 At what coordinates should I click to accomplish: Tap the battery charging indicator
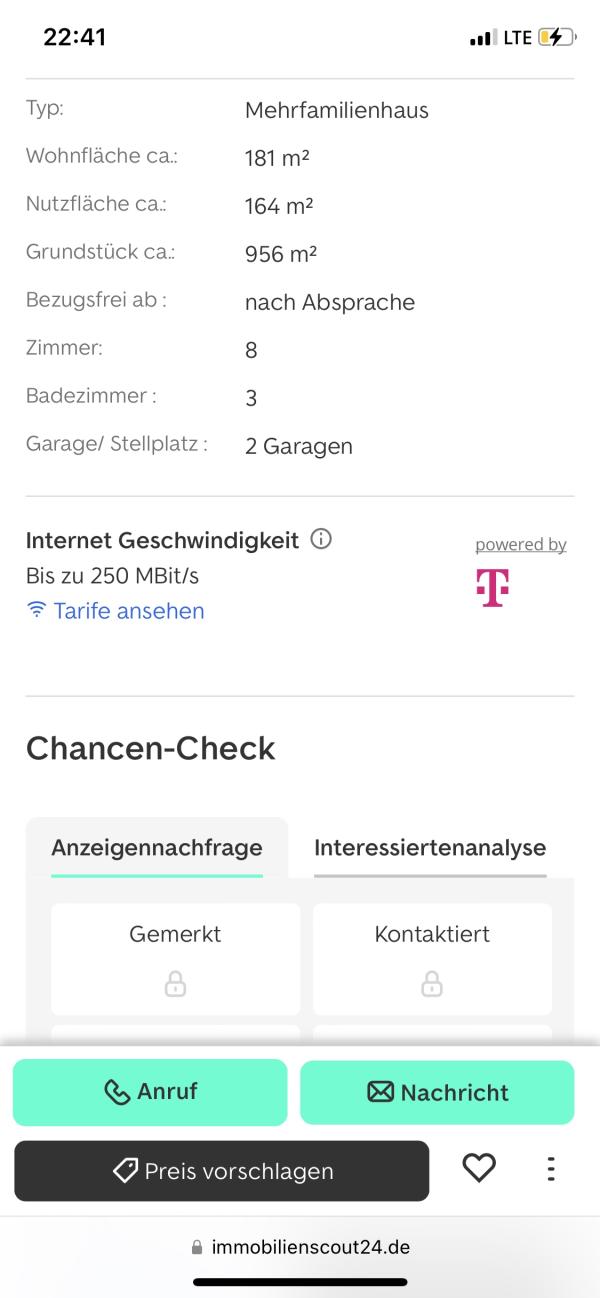(557, 38)
